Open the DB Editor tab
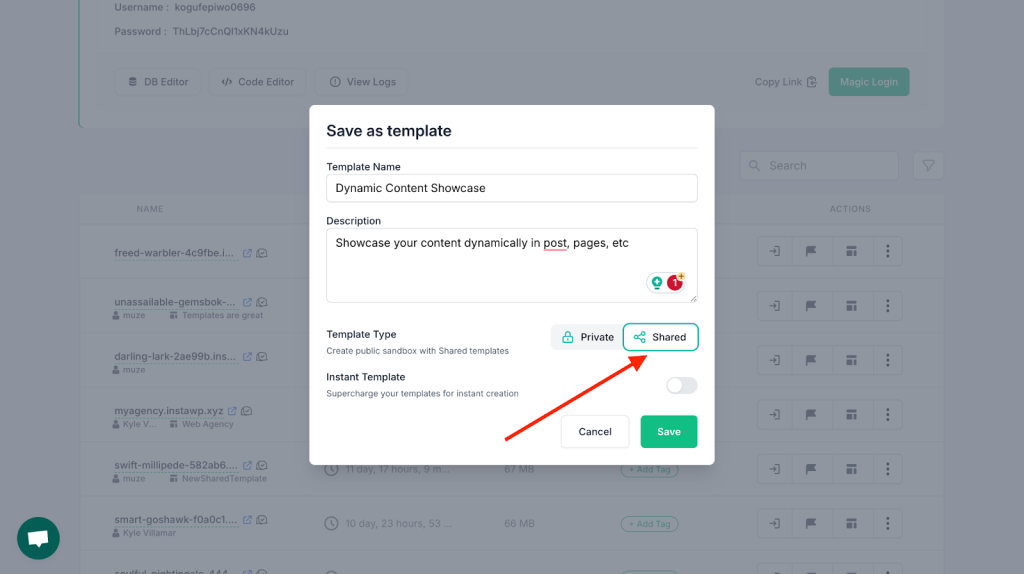The height and width of the screenshot is (574, 1024). (x=157, y=82)
